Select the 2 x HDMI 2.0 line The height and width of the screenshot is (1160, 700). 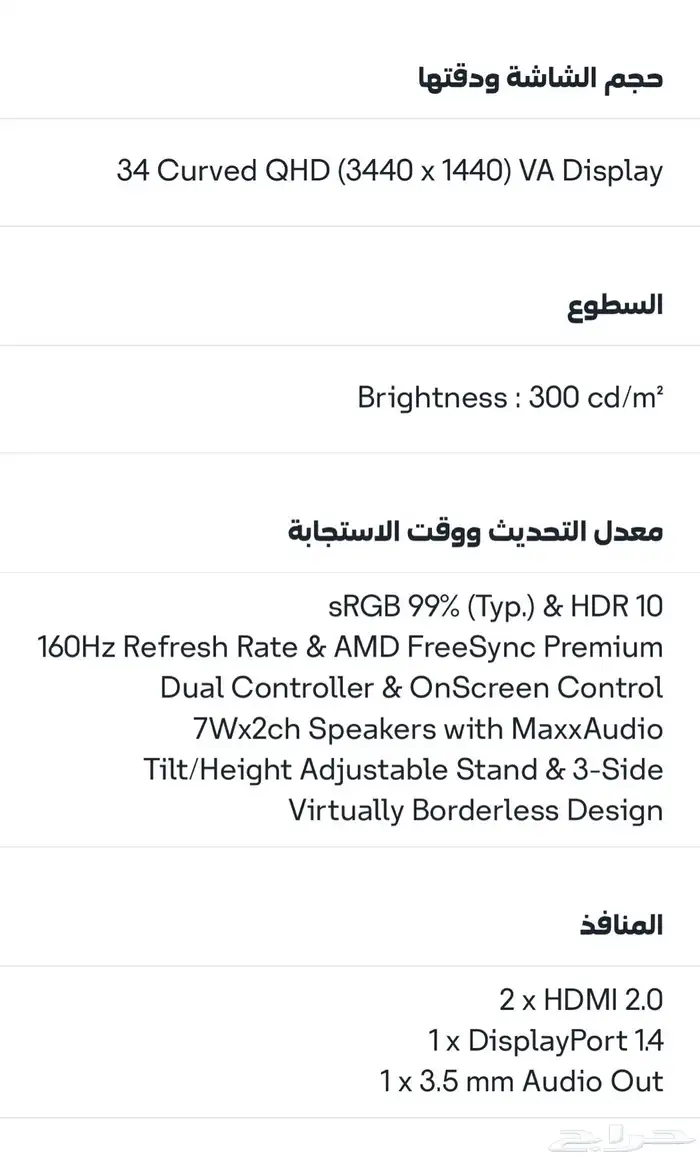tap(581, 999)
